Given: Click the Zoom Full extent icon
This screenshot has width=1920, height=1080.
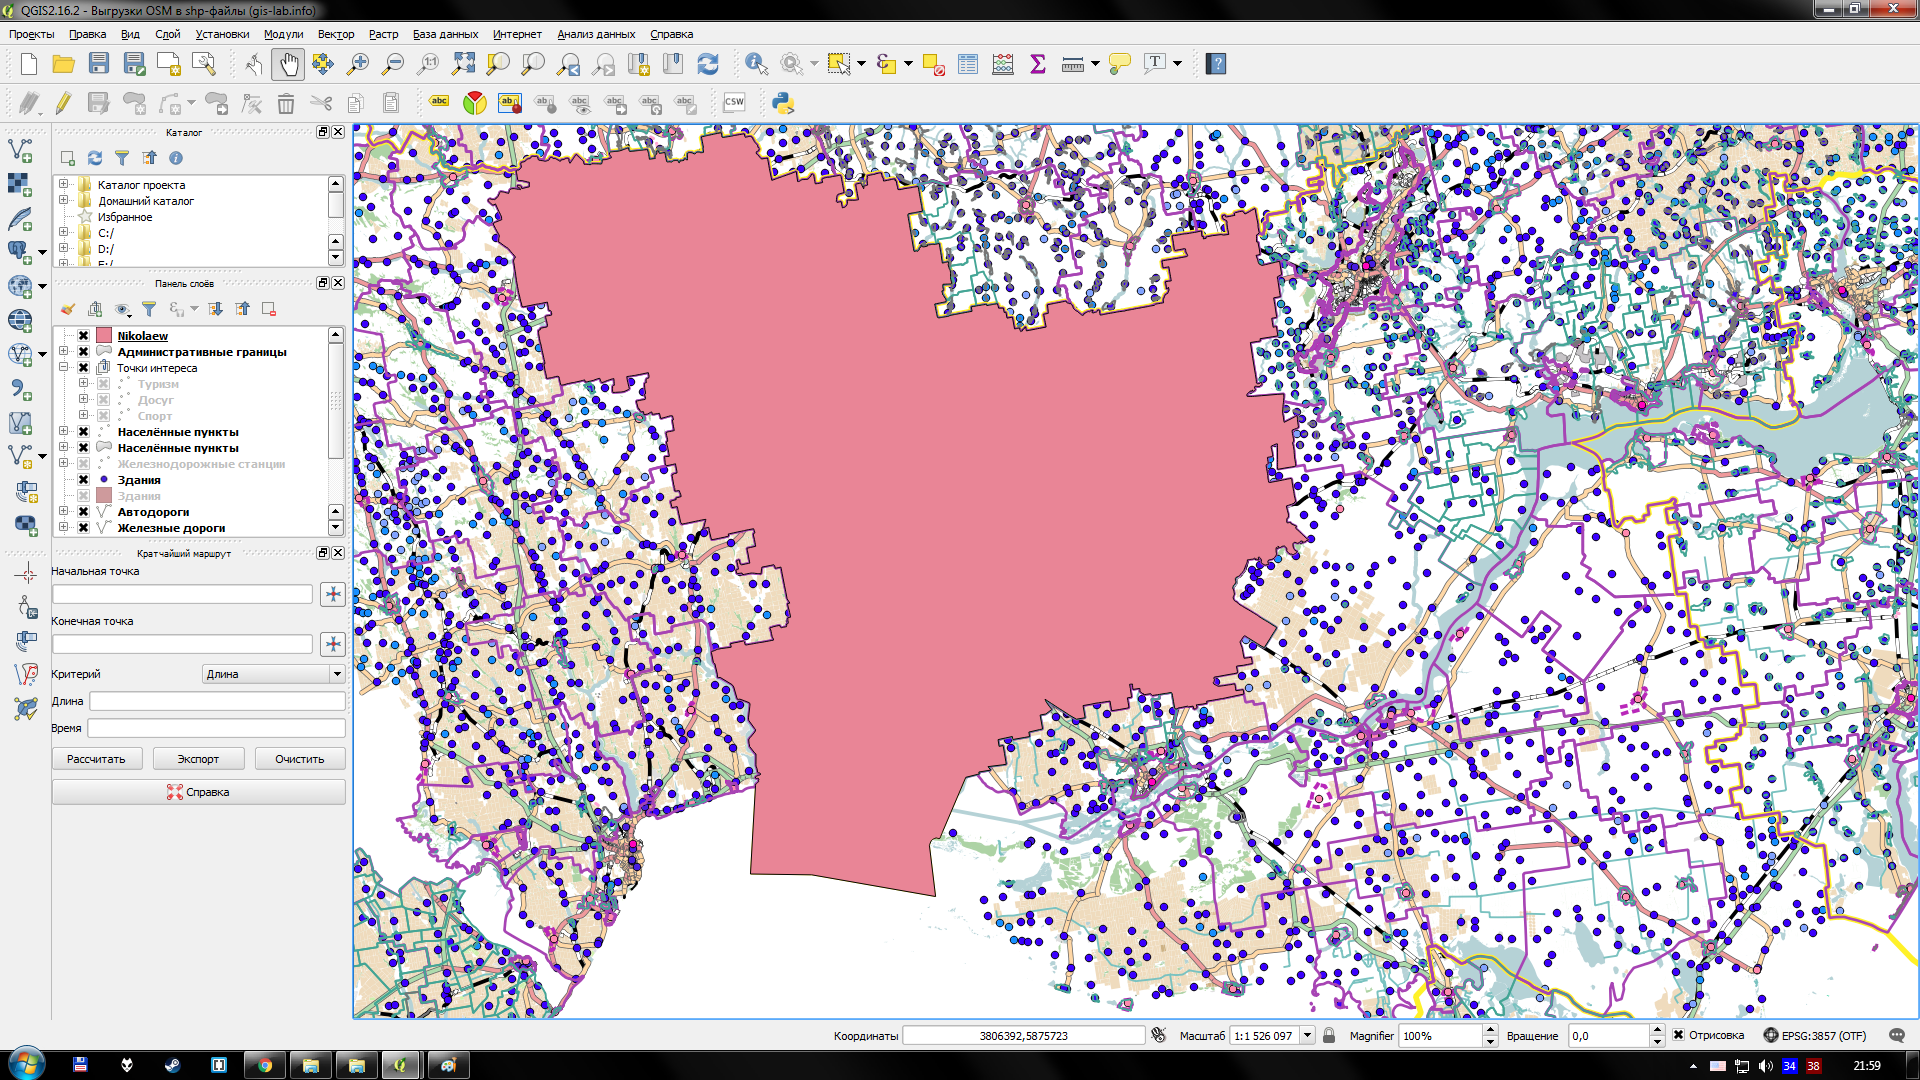Looking at the screenshot, I should [x=463, y=64].
